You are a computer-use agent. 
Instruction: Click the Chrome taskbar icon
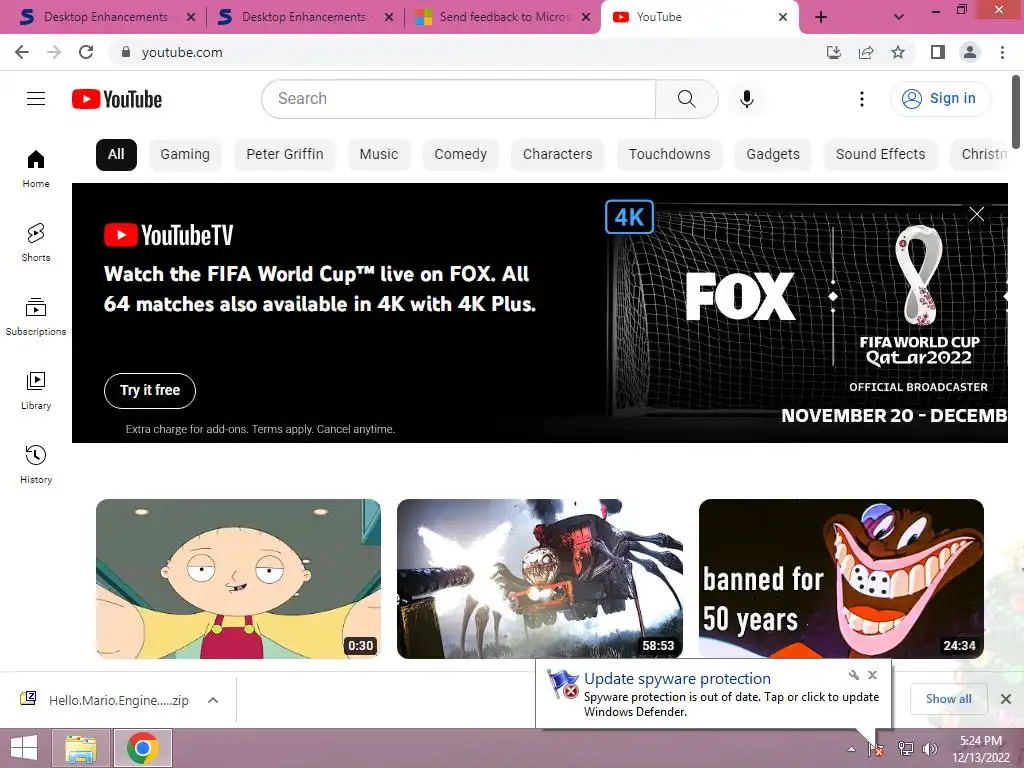click(143, 748)
